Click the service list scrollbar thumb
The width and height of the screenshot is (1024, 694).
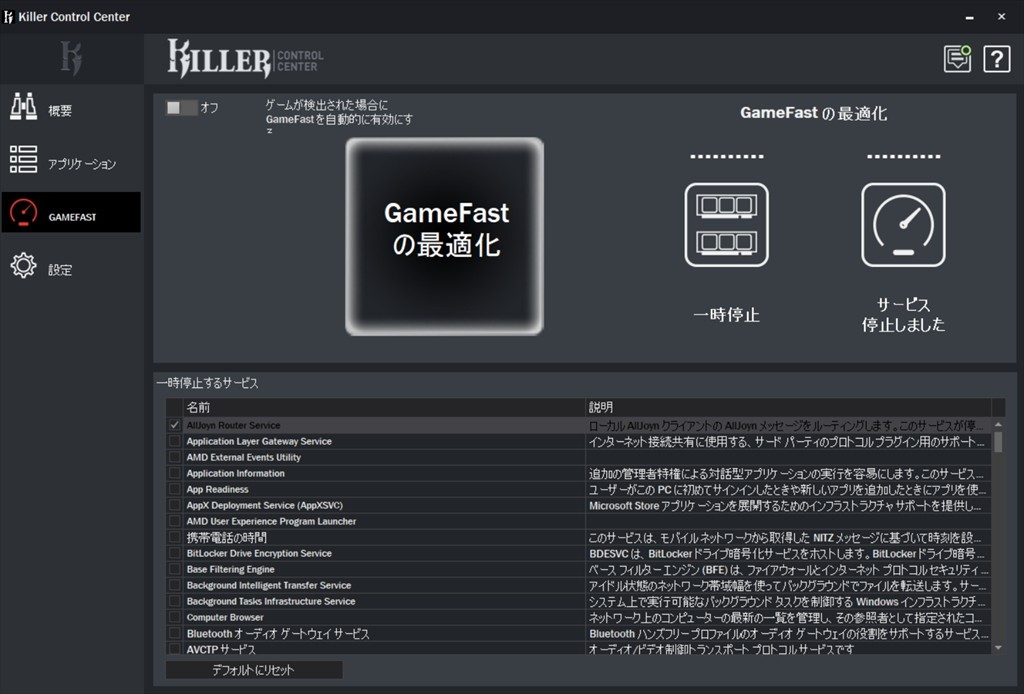(x=998, y=441)
